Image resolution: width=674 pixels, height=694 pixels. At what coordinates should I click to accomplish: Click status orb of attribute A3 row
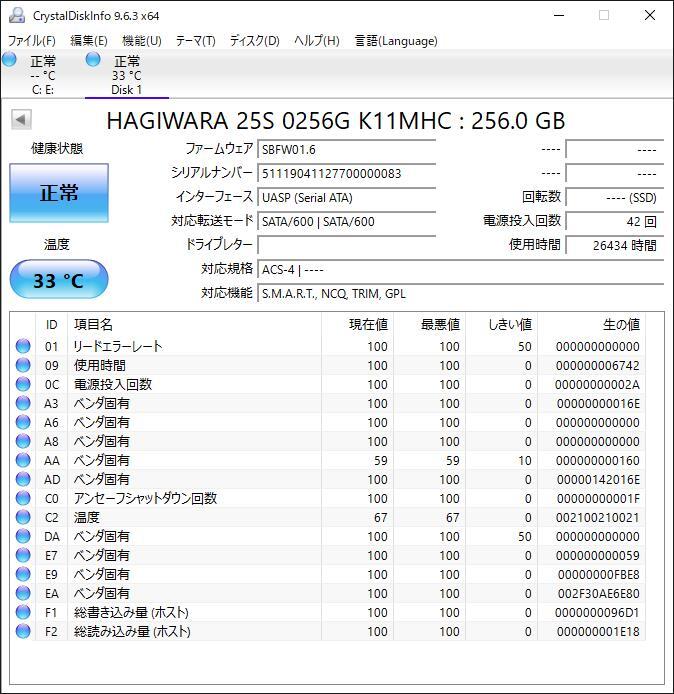23,403
